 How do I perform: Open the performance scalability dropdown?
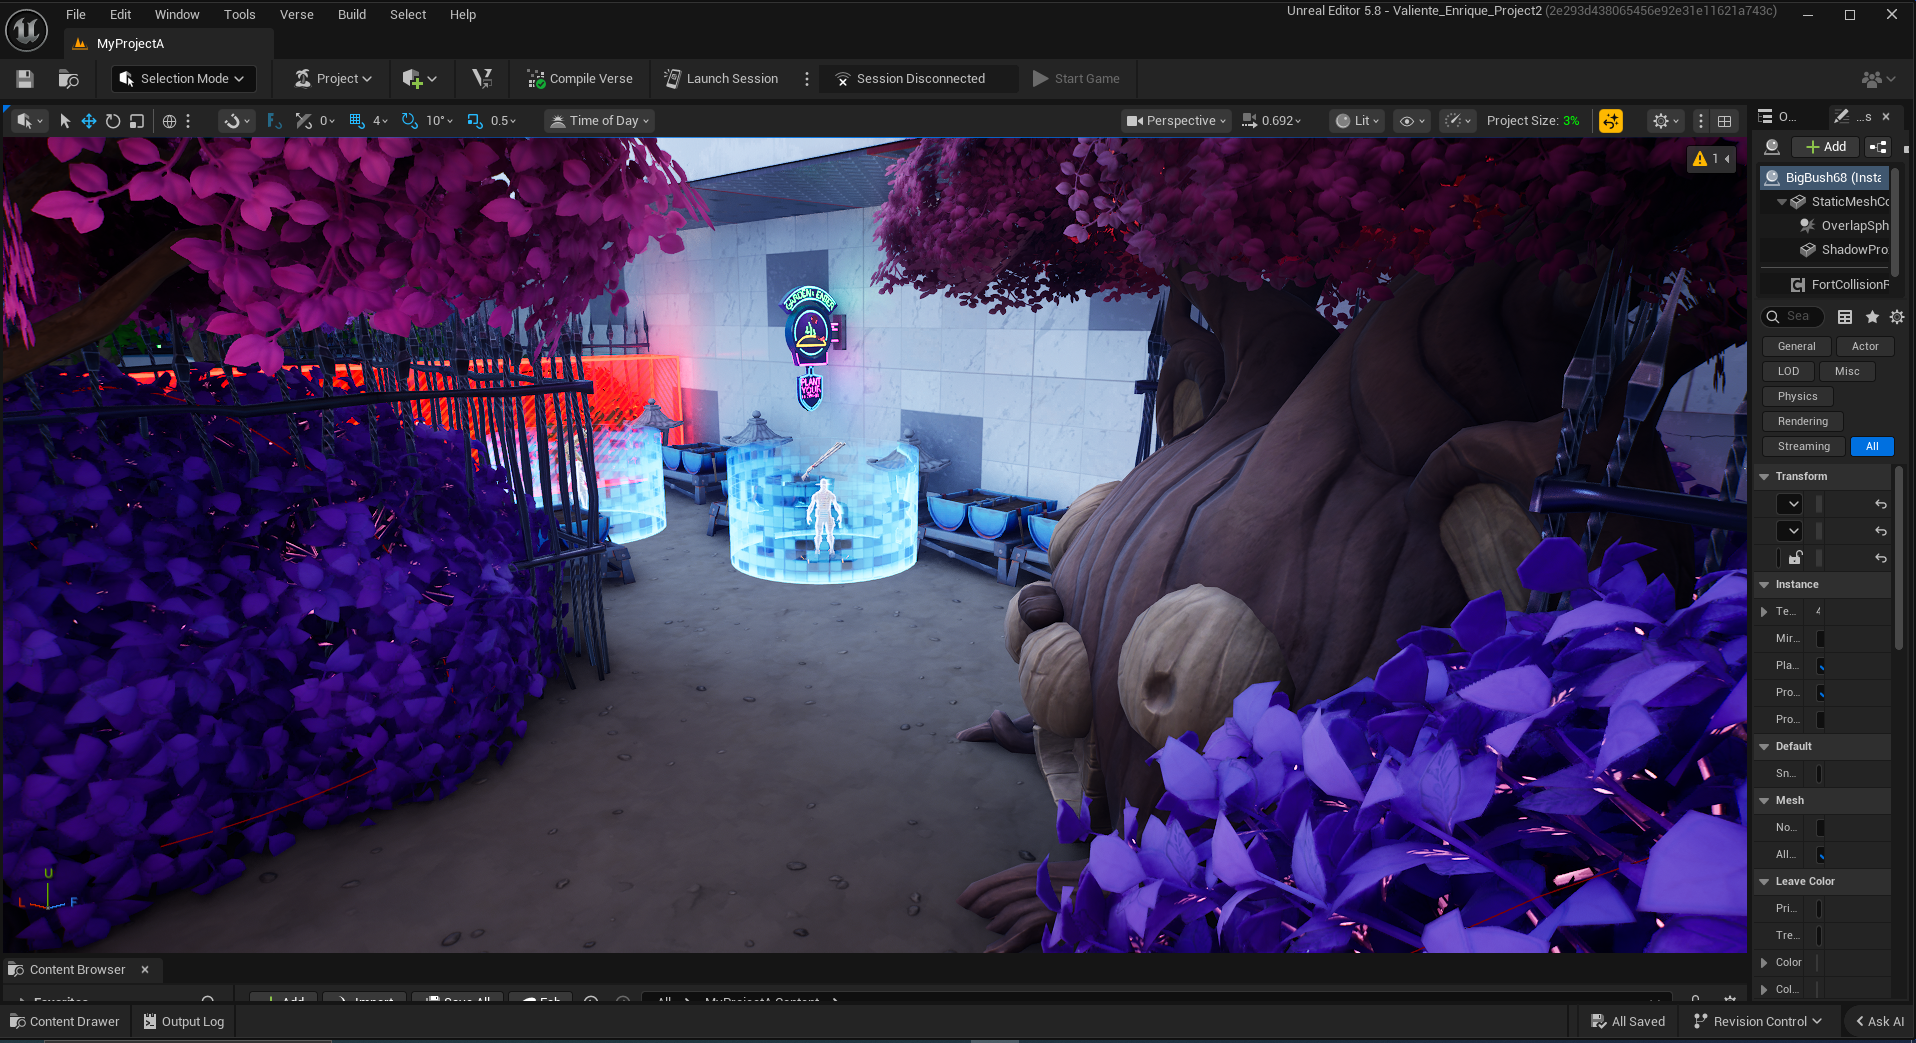tap(1458, 121)
